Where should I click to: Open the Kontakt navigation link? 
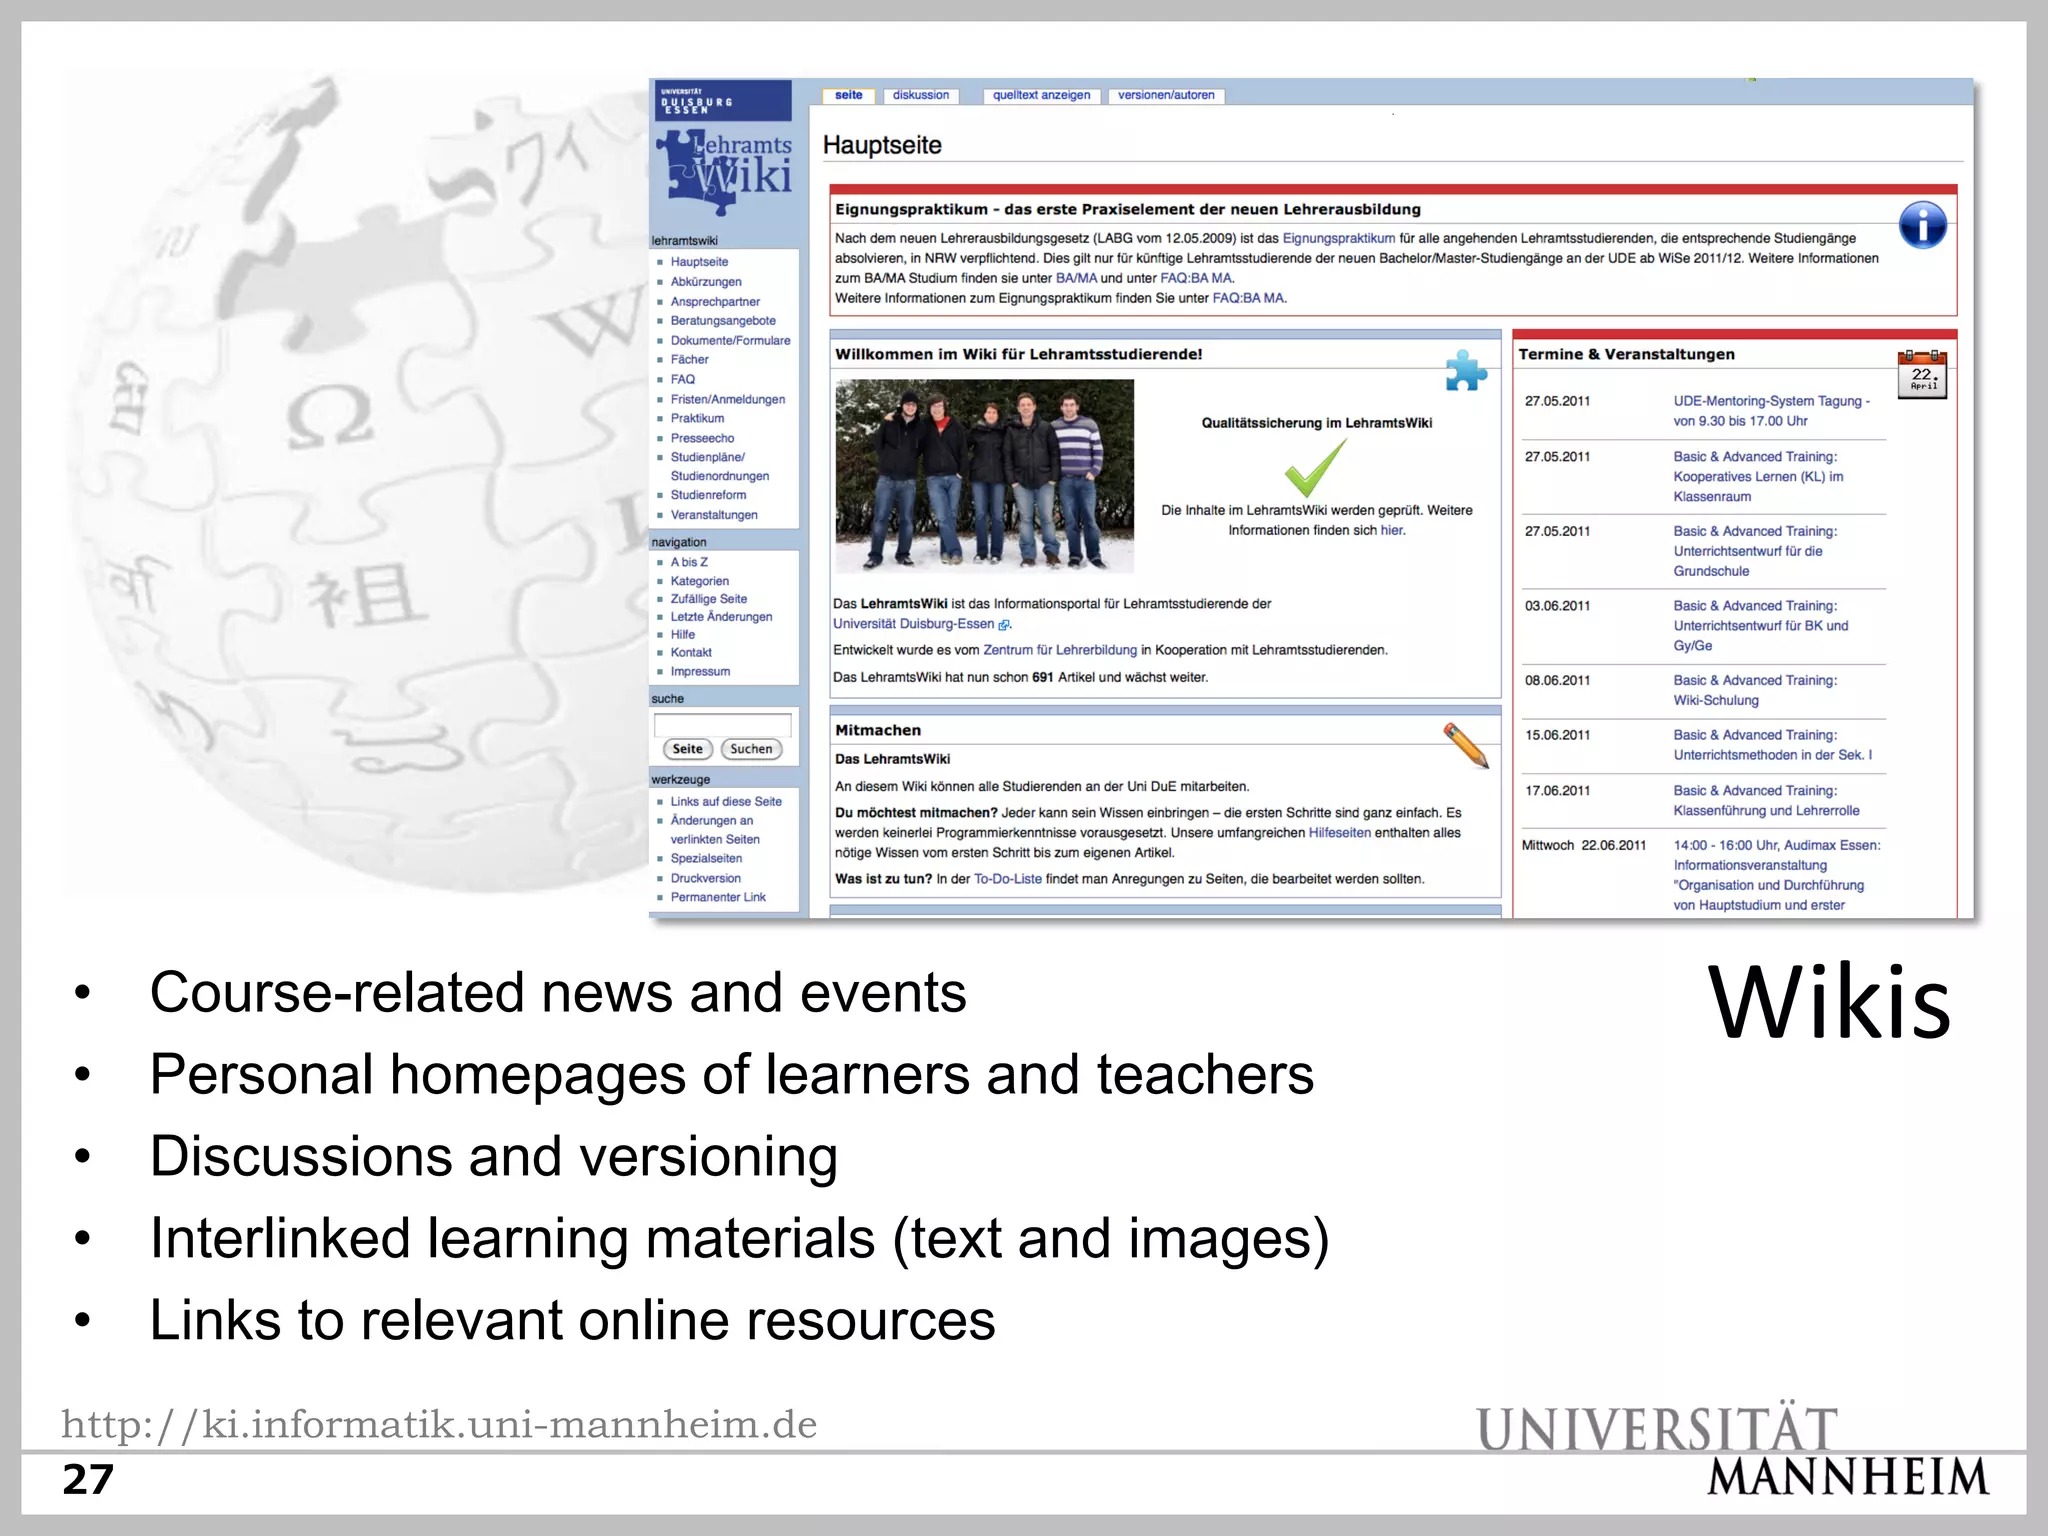pyautogui.click(x=691, y=653)
